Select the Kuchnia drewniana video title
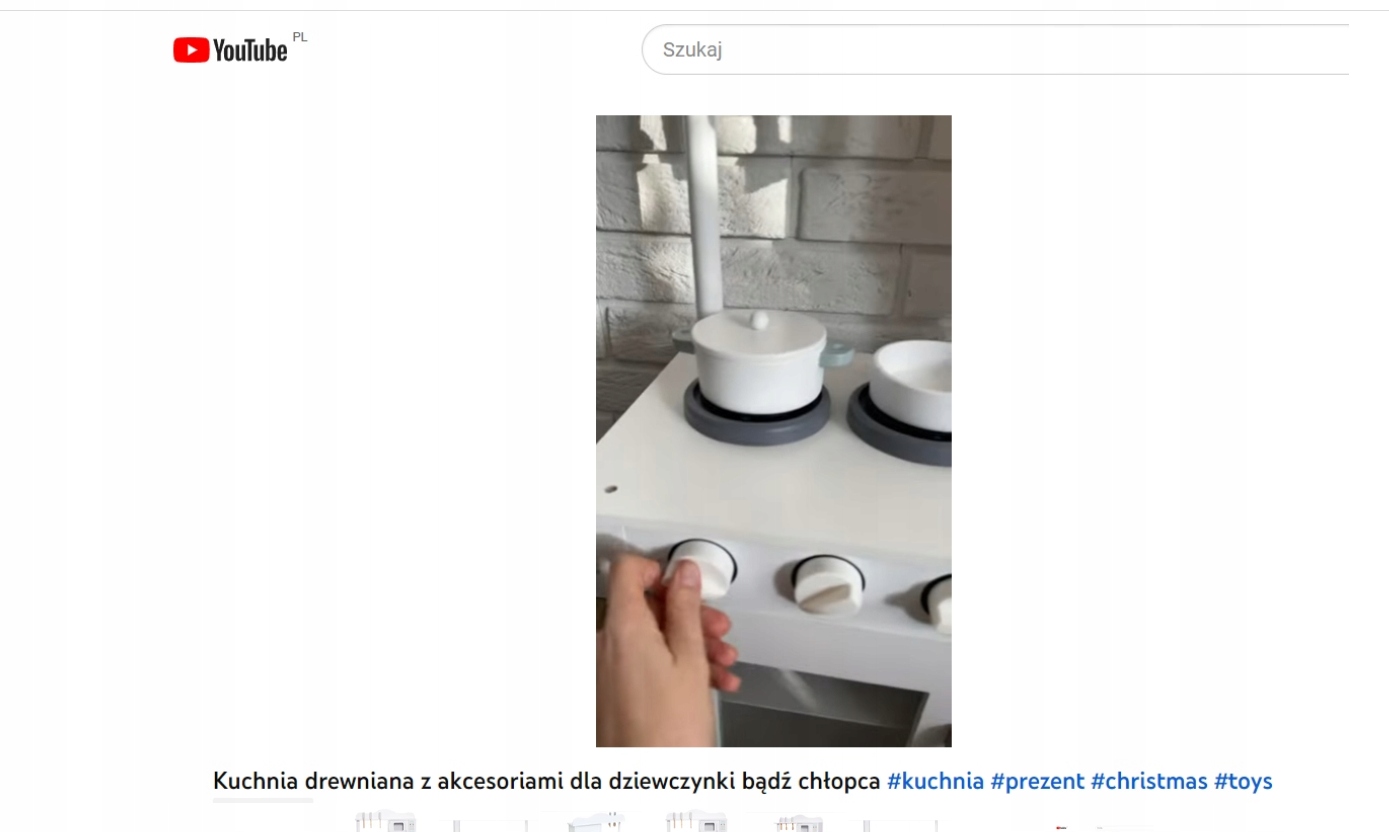The image size is (1389, 832). pyautogui.click(x=546, y=781)
